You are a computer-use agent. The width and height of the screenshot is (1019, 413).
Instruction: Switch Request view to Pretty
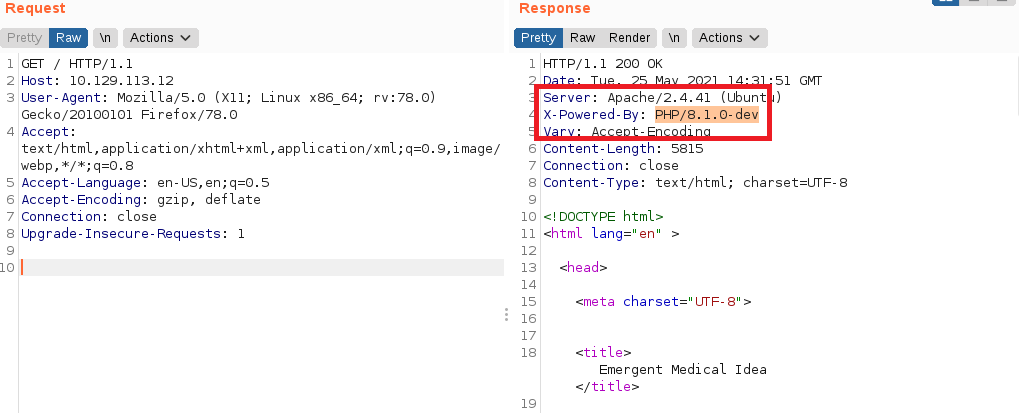point(24,38)
